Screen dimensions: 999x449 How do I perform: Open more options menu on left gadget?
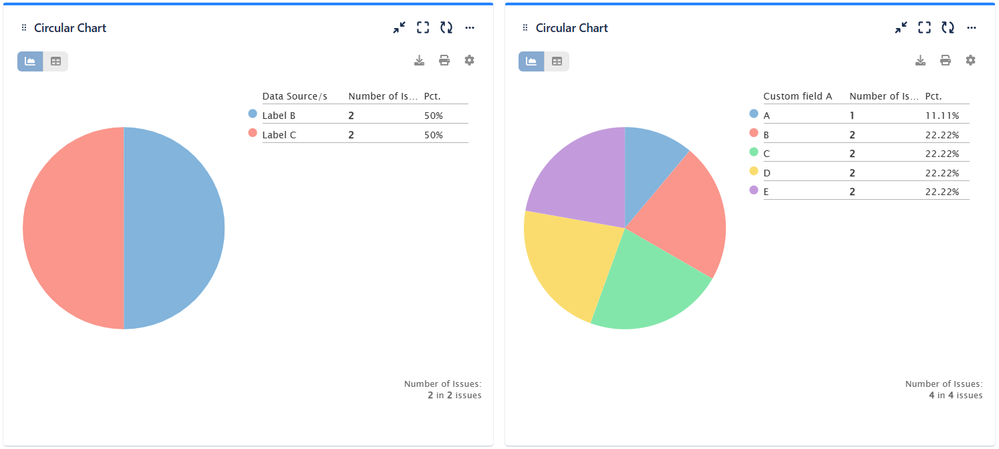[x=470, y=27]
